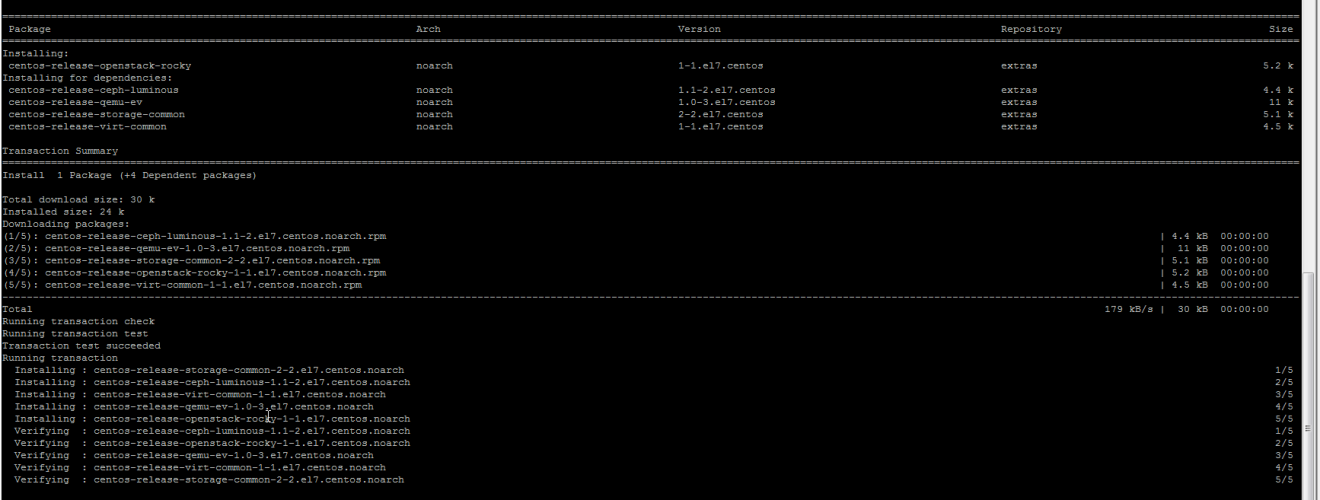Select centos-release-virt-common in the package table
The image size is (1320, 500).
pos(87,127)
